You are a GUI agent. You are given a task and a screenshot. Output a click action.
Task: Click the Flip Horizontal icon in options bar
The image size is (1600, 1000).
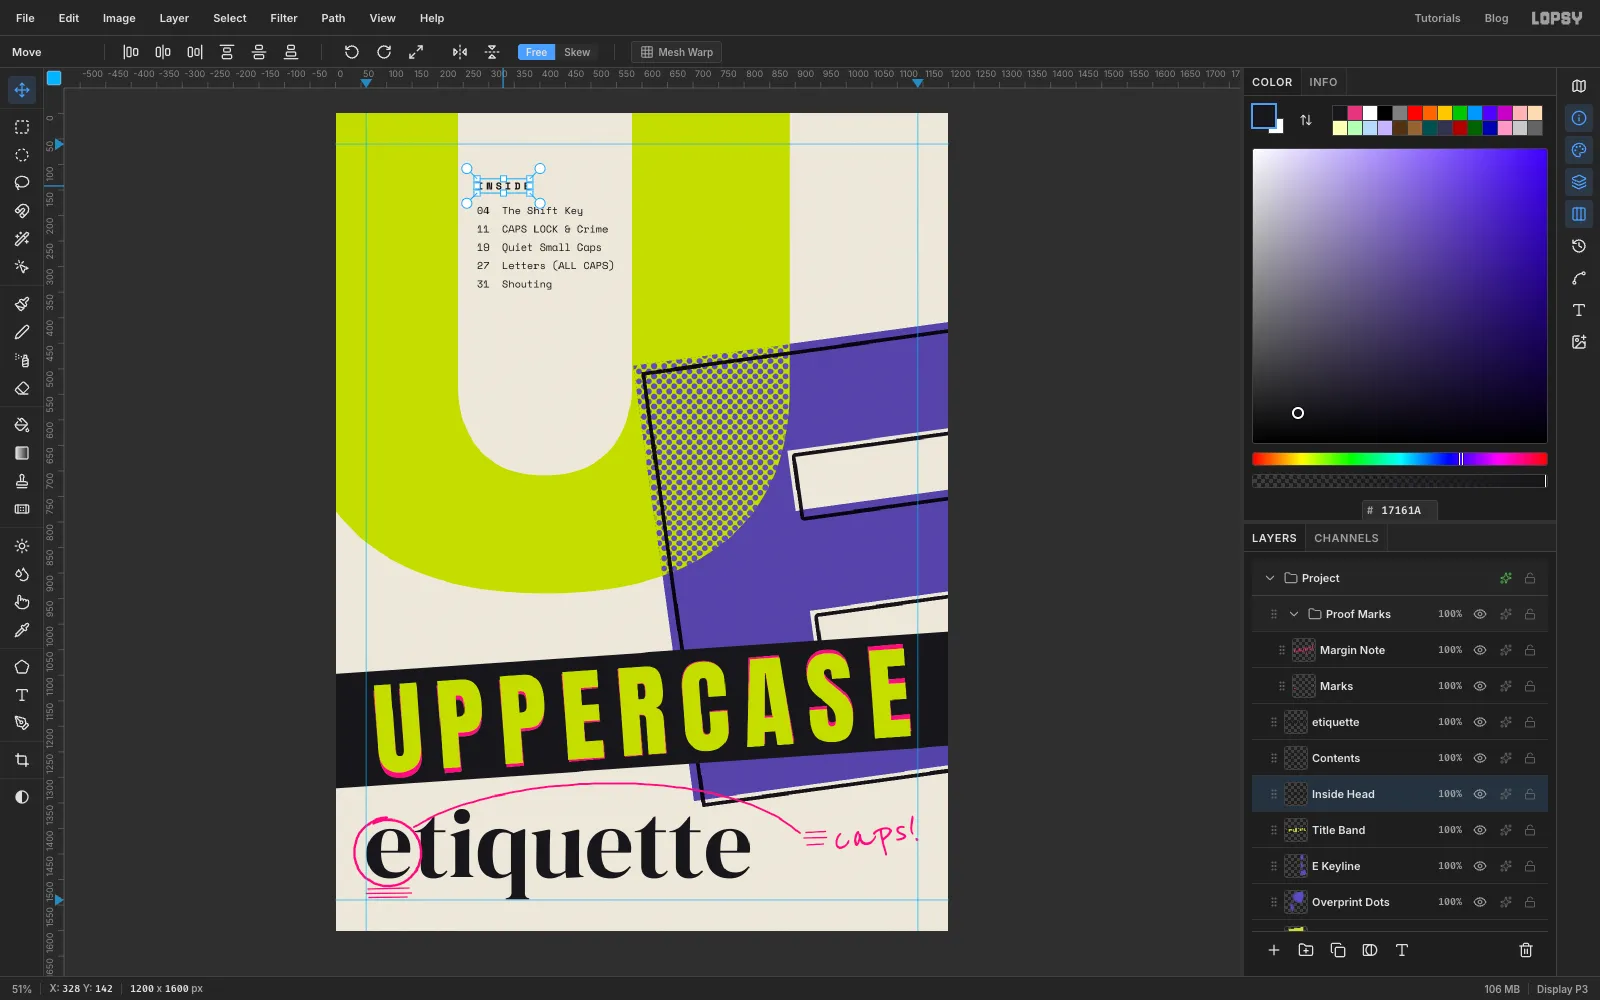460,52
